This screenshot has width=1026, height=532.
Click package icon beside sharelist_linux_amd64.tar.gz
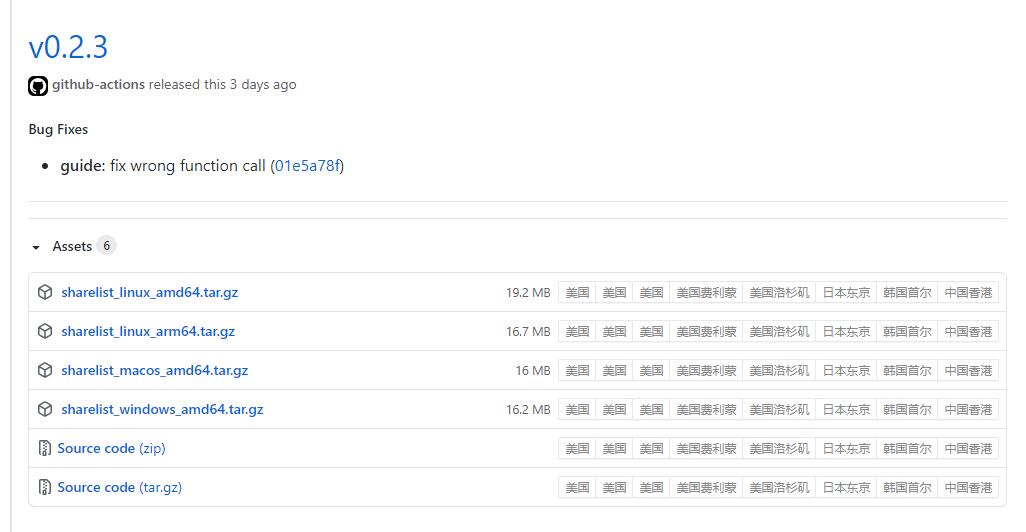point(45,292)
